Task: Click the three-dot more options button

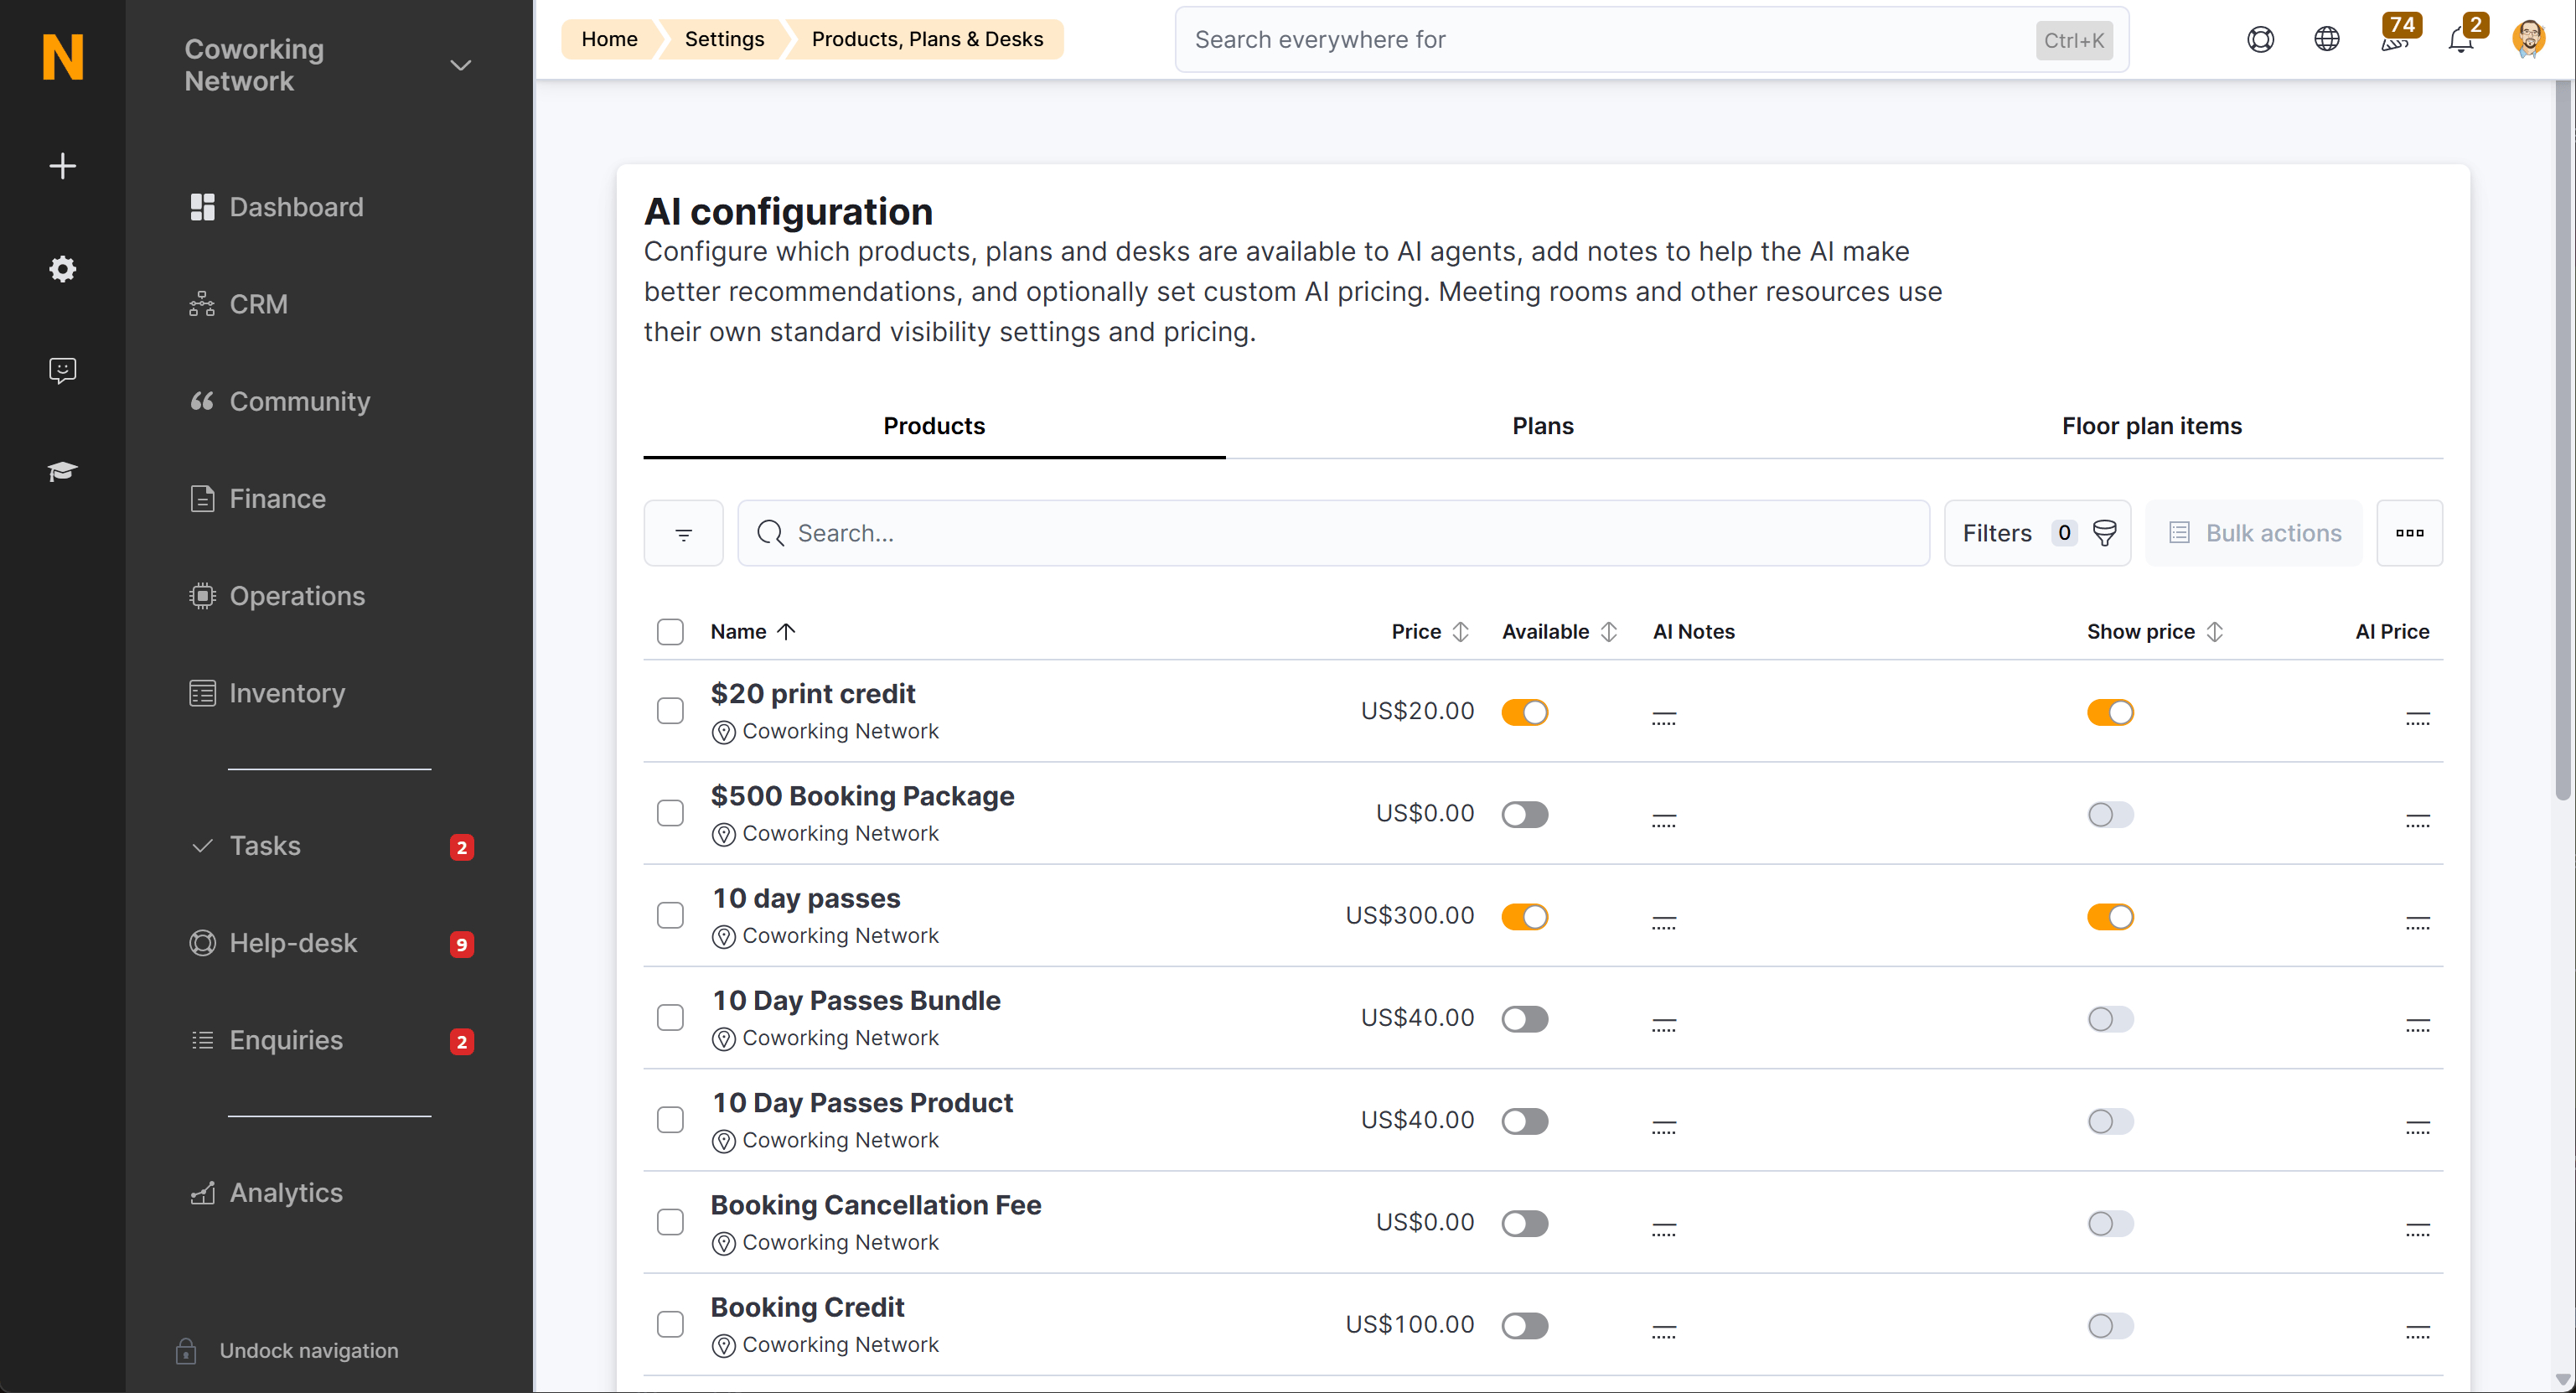Action: coord(2409,533)
